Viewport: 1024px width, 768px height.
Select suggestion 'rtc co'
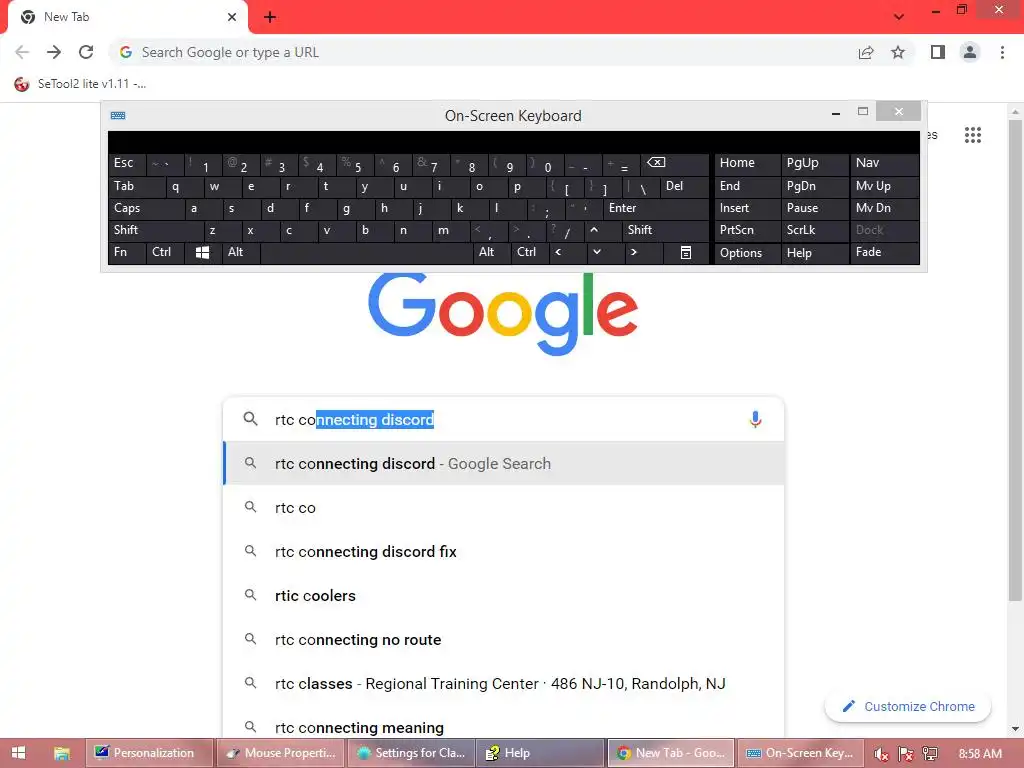(x=503, y=507)
